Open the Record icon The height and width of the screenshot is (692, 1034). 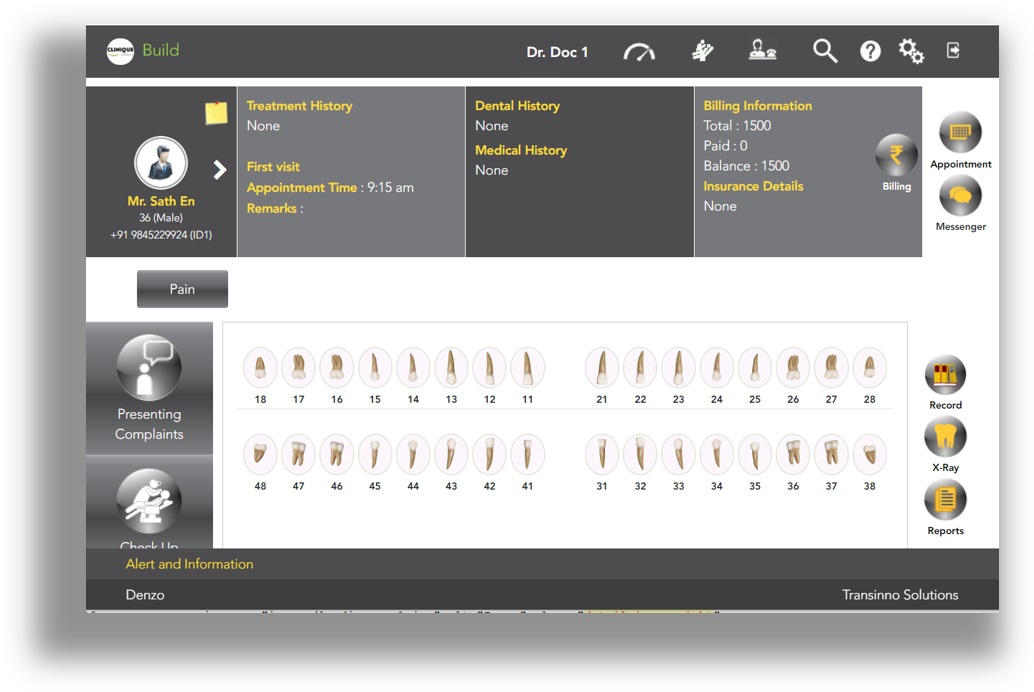[945, 376]
